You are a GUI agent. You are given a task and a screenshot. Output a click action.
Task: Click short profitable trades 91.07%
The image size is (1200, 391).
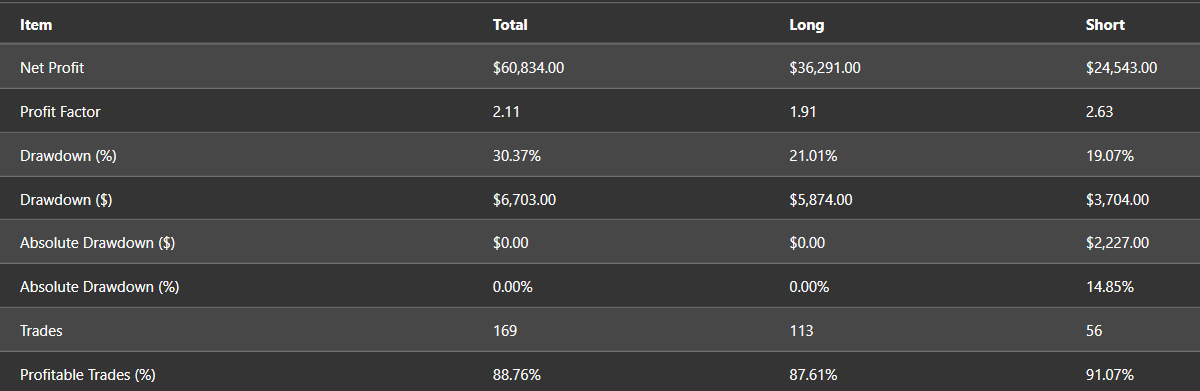click(x=1110, y=375)
